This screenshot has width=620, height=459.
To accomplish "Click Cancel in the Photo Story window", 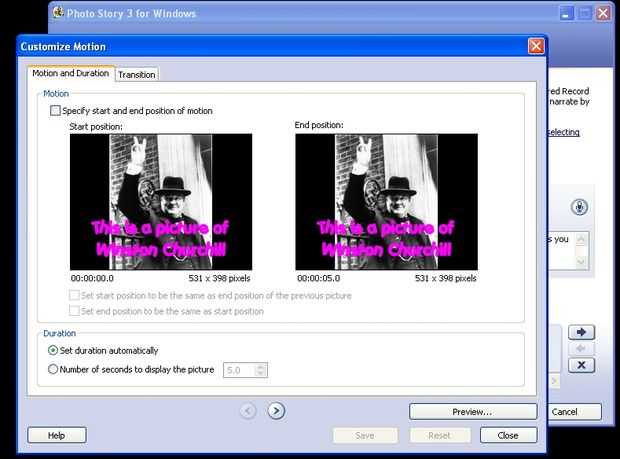I will coord(574,412).
